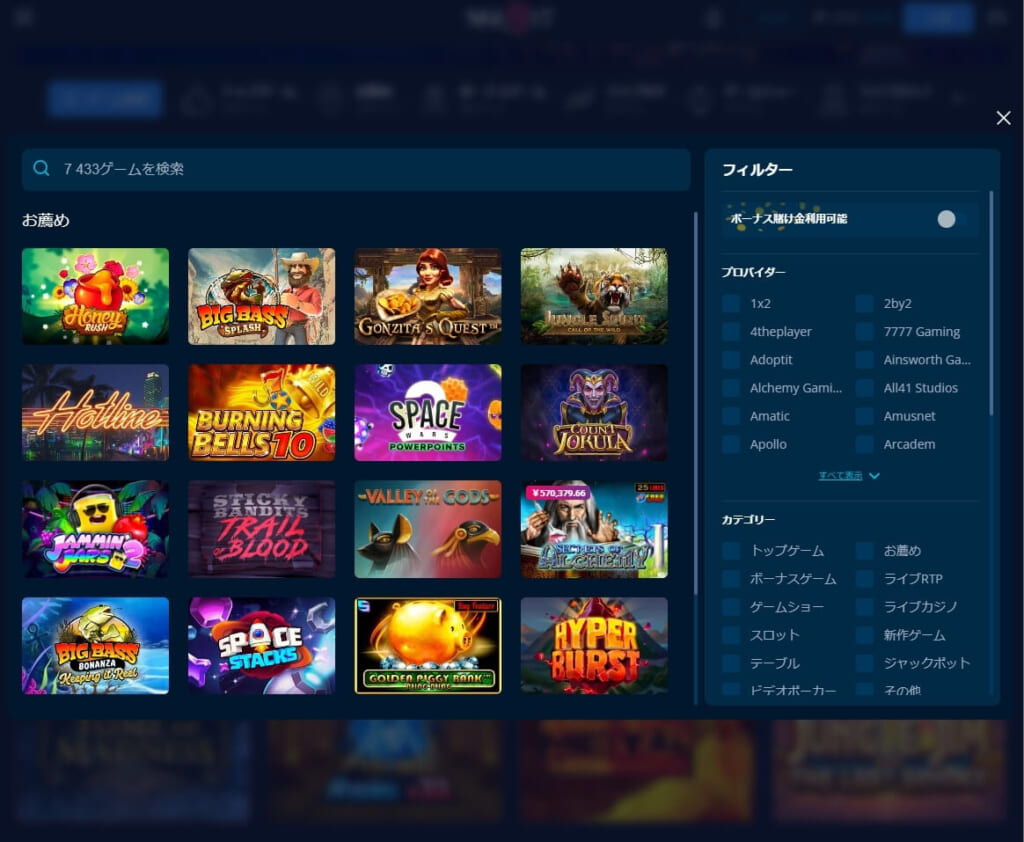Select the Count Jokula game
Screen dimensions: 1024x842
click(594, 412)
